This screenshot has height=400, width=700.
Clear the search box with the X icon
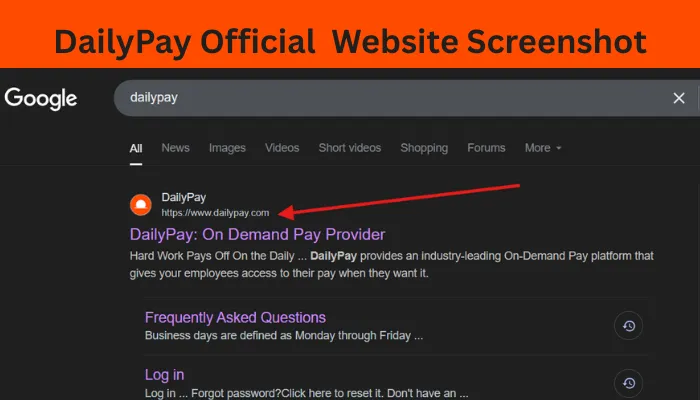click(679, 98)
